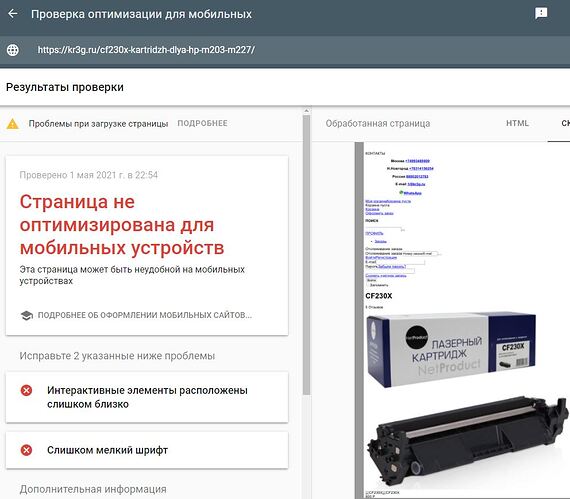Click red error icon for interactive elements
The width and height of the screenshot is (570, 499).
26,391
